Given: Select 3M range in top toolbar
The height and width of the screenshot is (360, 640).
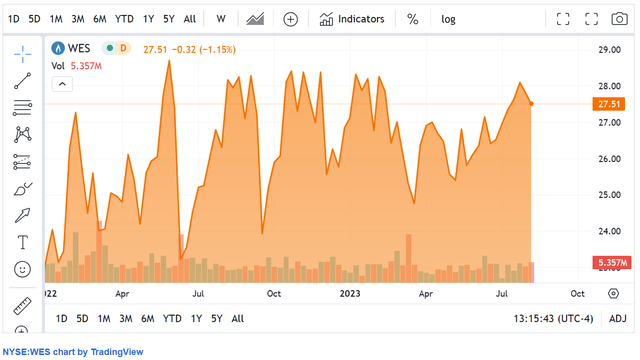Looking at the screenshot, I should (x=78, y=19).
